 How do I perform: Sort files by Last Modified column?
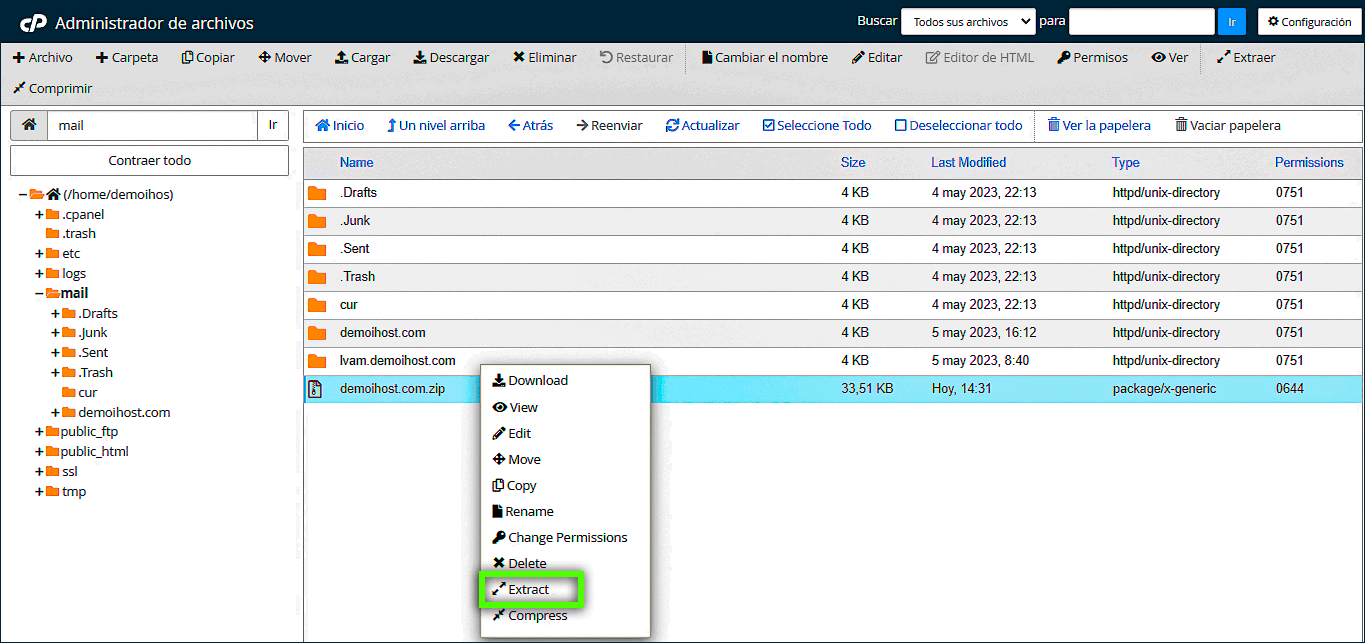point(968,163)
